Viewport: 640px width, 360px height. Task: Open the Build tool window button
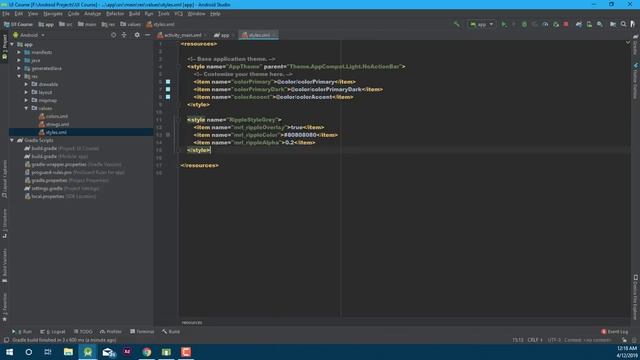pyautogui.click(x=171, y=331)
